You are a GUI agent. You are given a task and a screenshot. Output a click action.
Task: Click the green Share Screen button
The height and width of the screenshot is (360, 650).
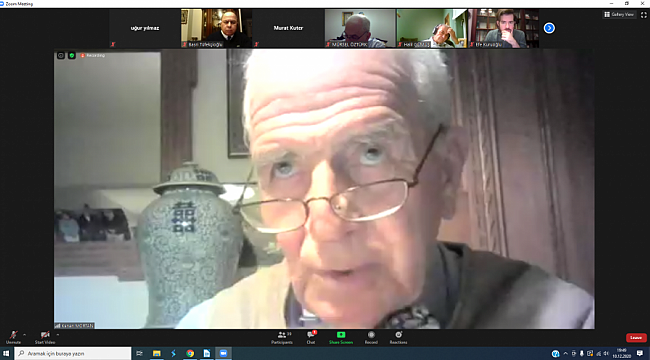tap(341, 338)
